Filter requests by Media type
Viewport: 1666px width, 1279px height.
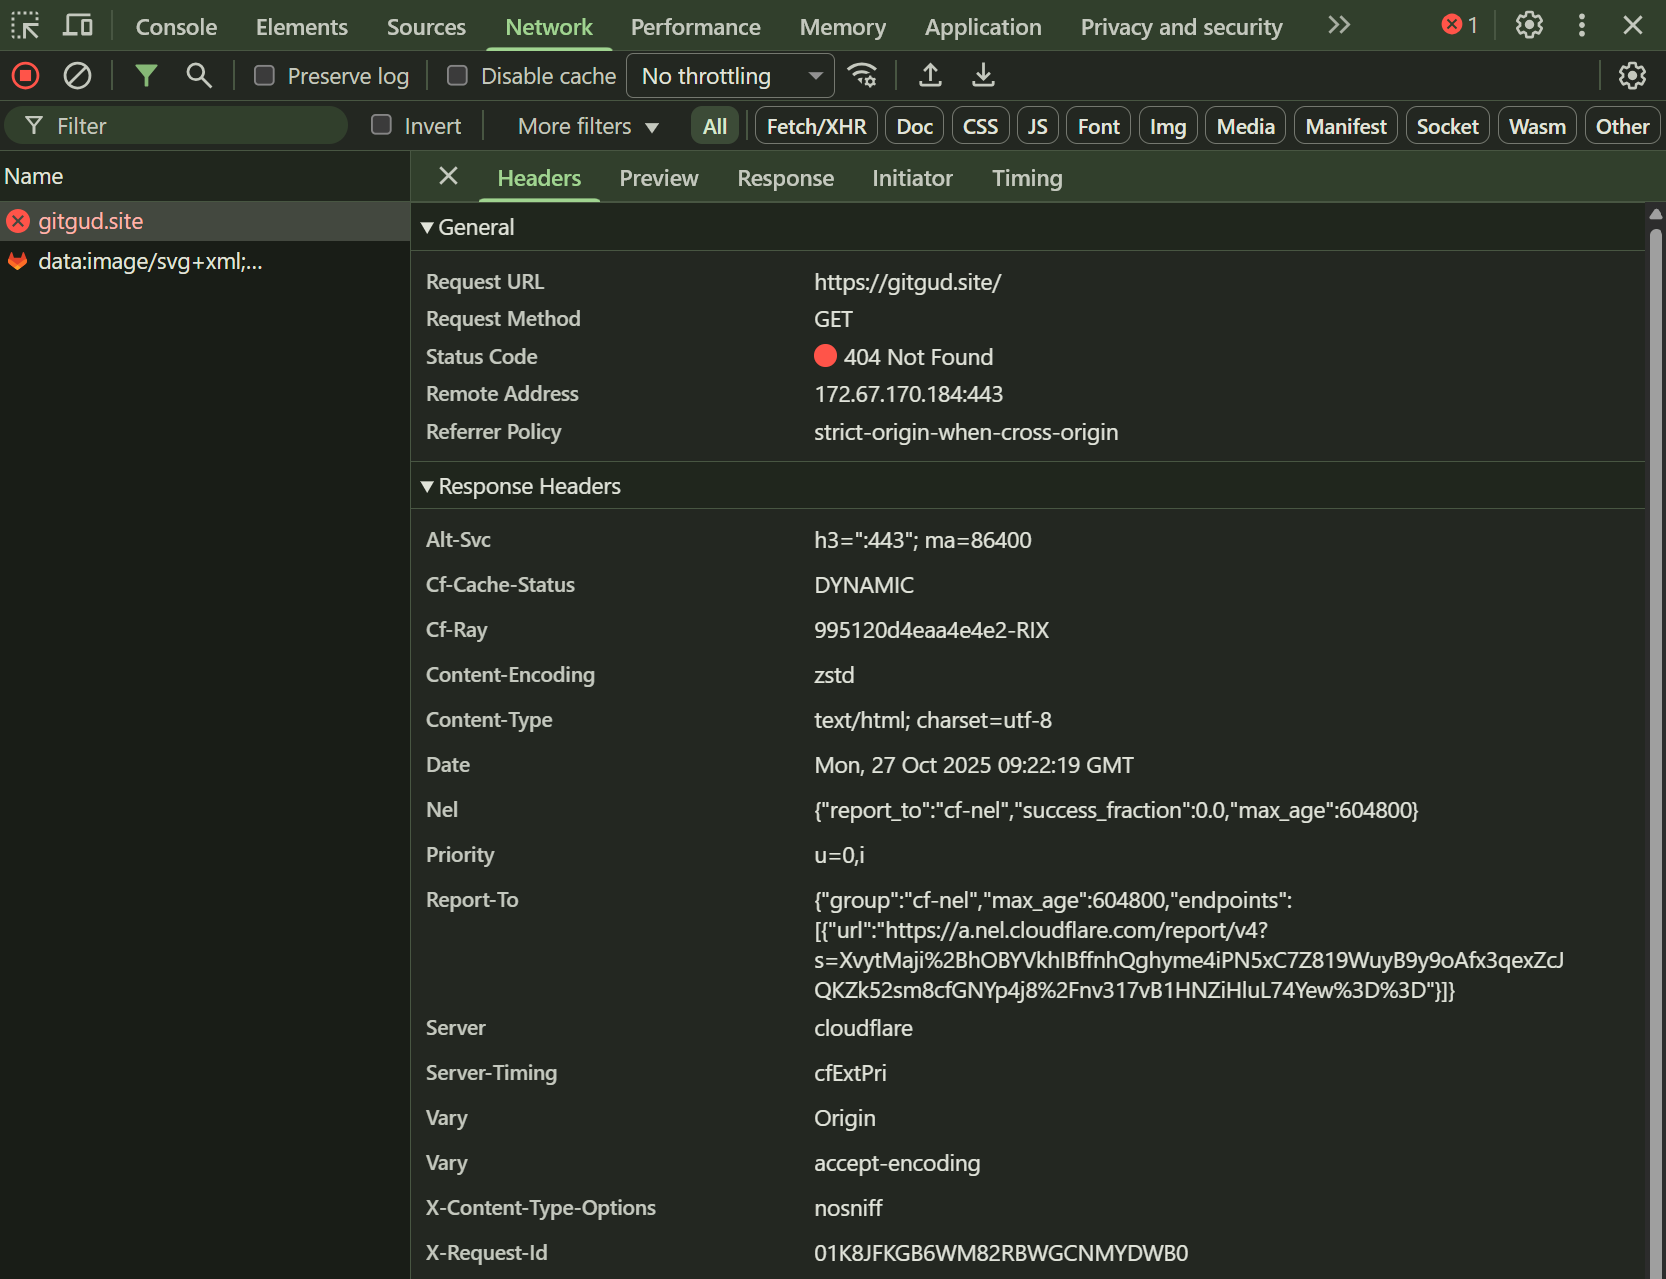1246,126
